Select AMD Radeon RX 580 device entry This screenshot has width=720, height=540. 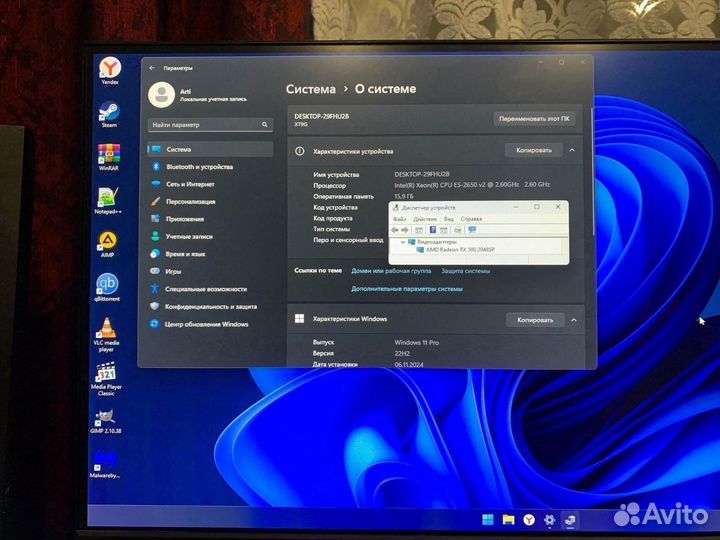pos(460,249)
